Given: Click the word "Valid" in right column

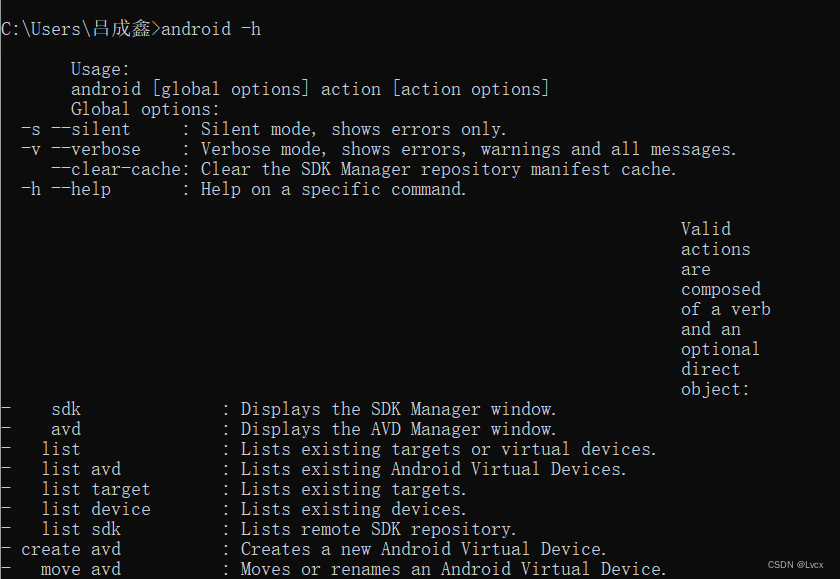Looking at the screenshot, I should pos(706,229).
